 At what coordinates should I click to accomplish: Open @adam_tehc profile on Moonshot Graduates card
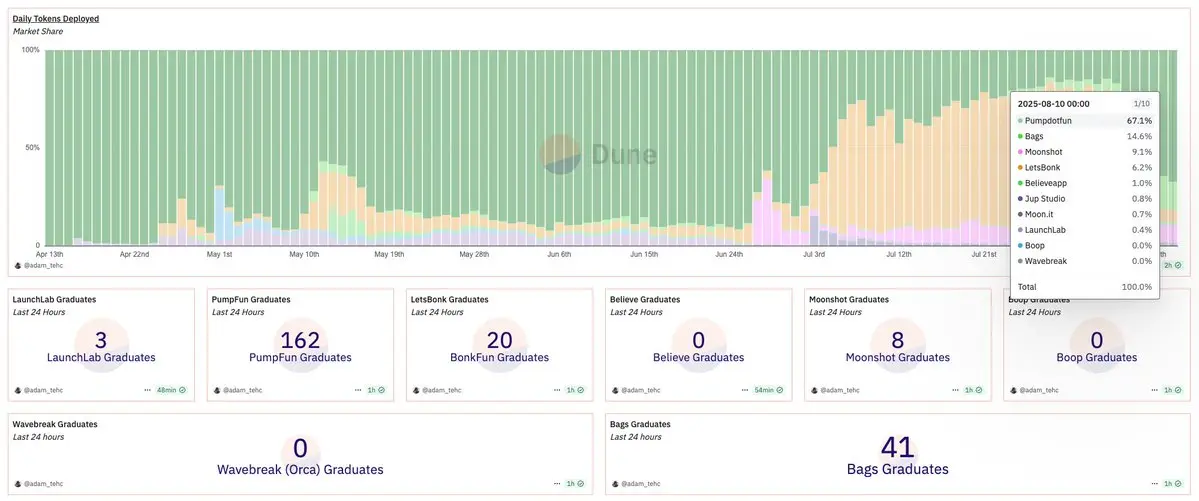tap(835, 390)
